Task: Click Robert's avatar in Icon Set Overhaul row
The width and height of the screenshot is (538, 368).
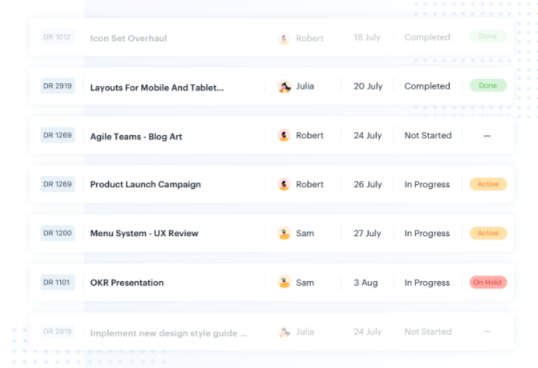Action: tap(284, 38)
